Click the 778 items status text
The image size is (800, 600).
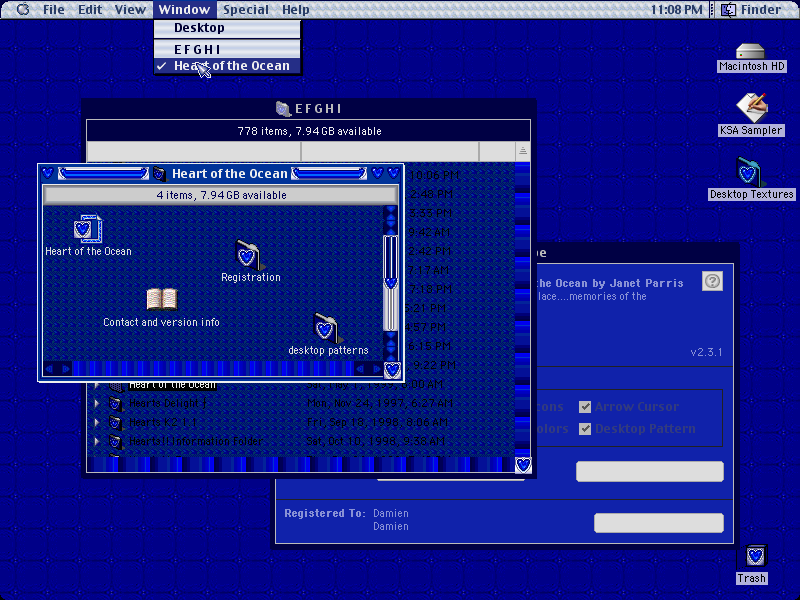coord(309,131)
